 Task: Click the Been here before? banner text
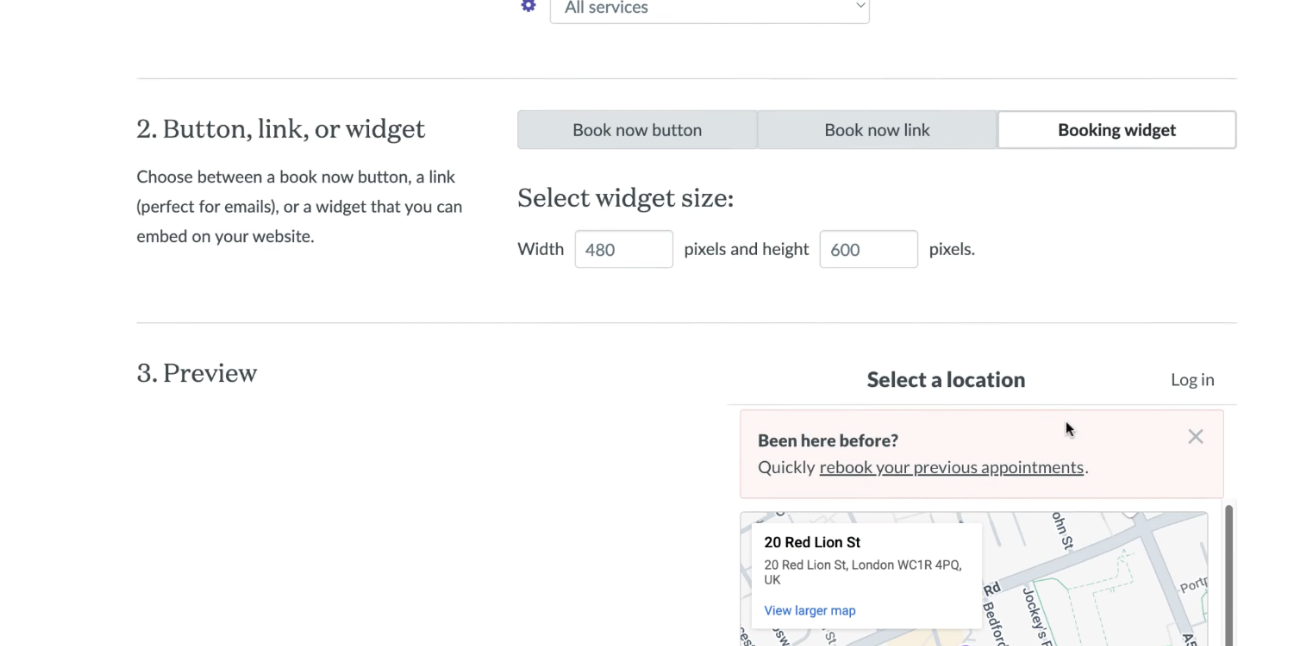[x=827, y=440]
